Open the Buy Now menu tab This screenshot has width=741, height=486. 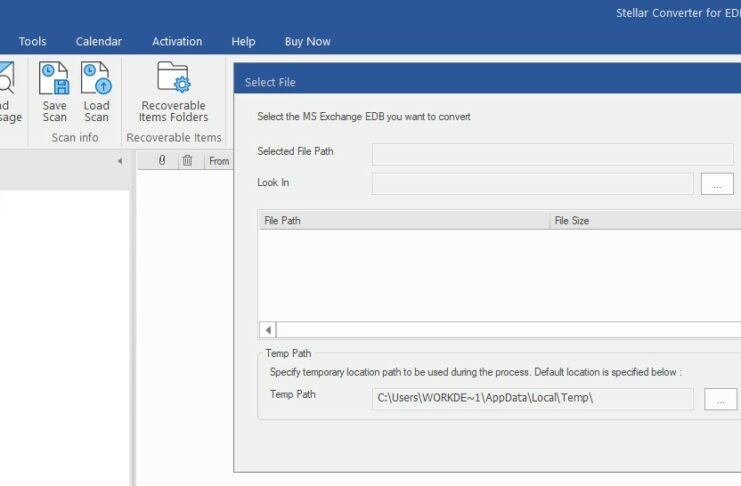[308, 42]
